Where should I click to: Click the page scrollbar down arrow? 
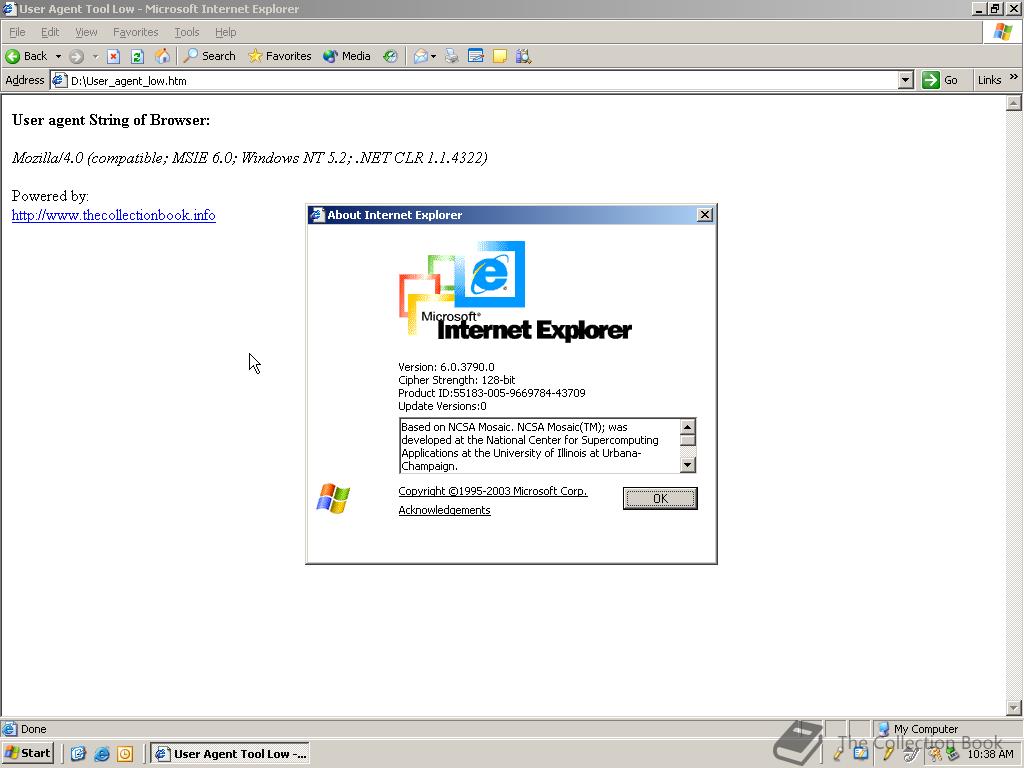1014,707
